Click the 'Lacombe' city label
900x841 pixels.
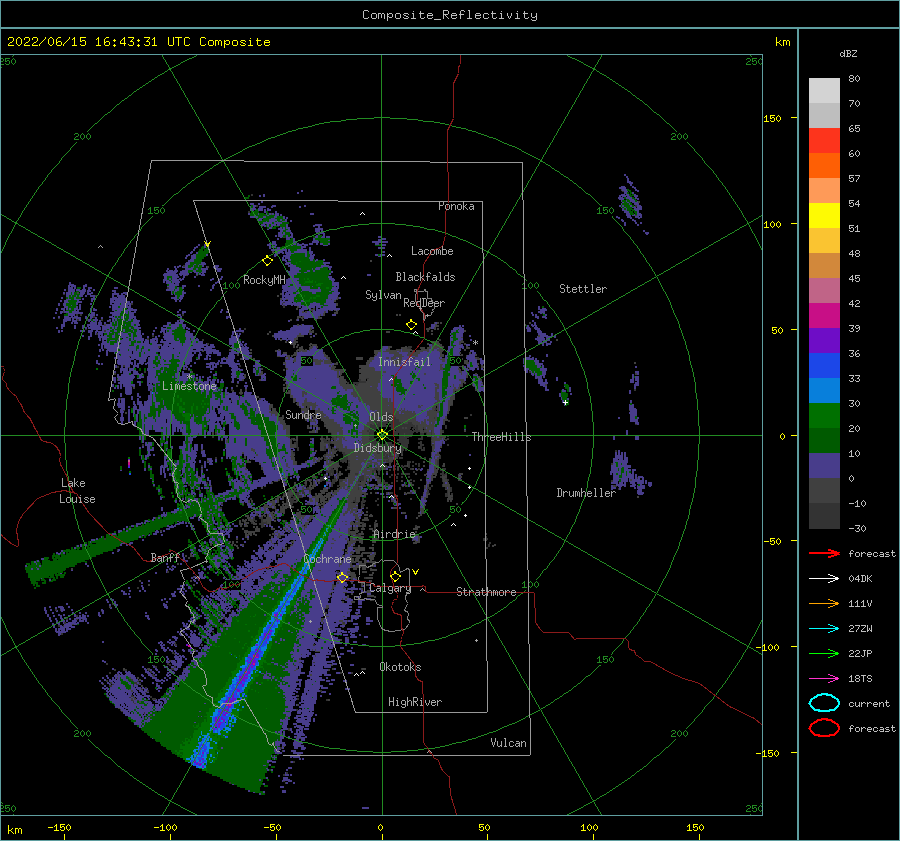432,251
